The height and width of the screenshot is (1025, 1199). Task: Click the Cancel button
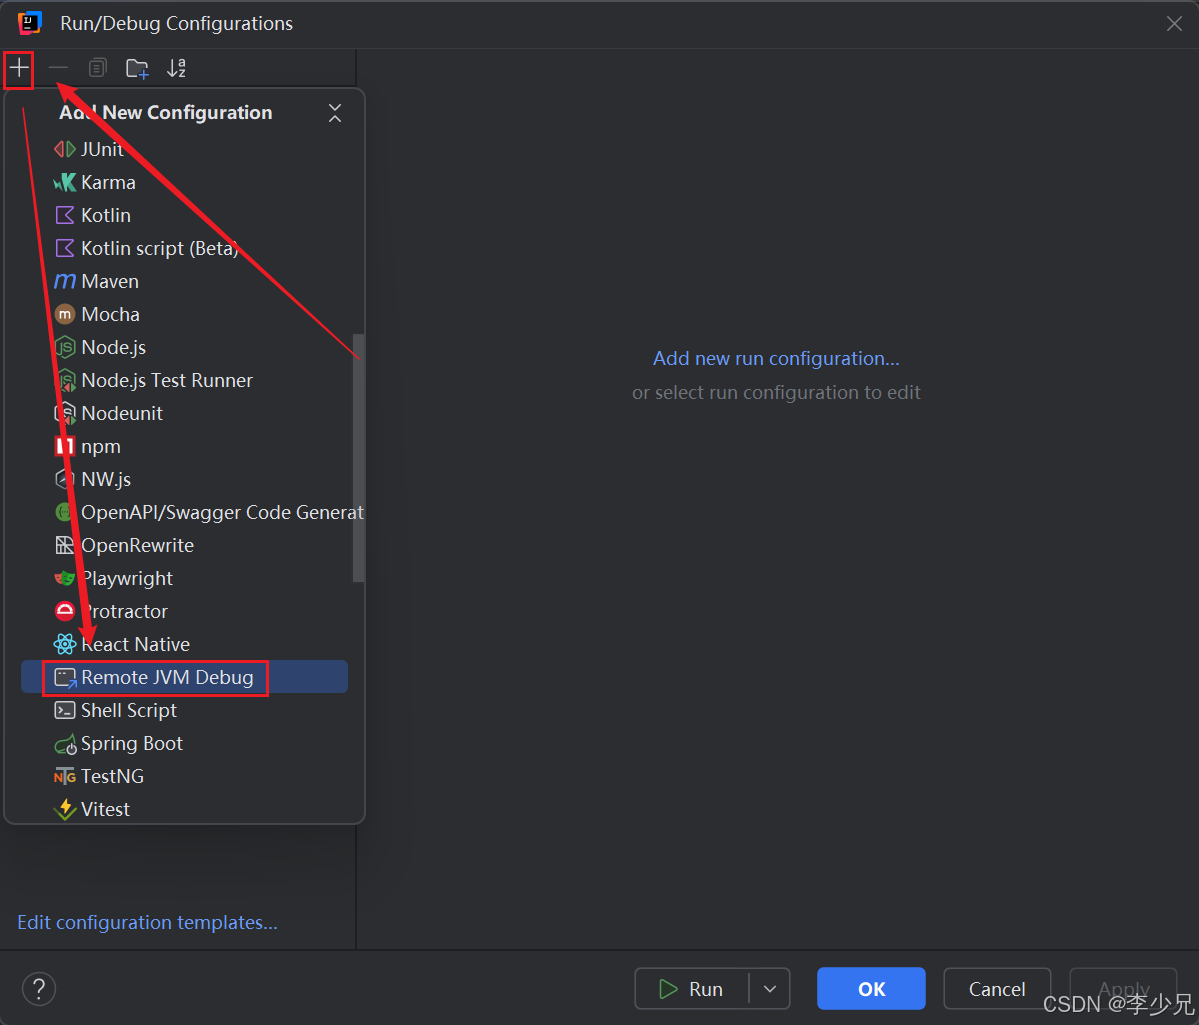[997, 989]
